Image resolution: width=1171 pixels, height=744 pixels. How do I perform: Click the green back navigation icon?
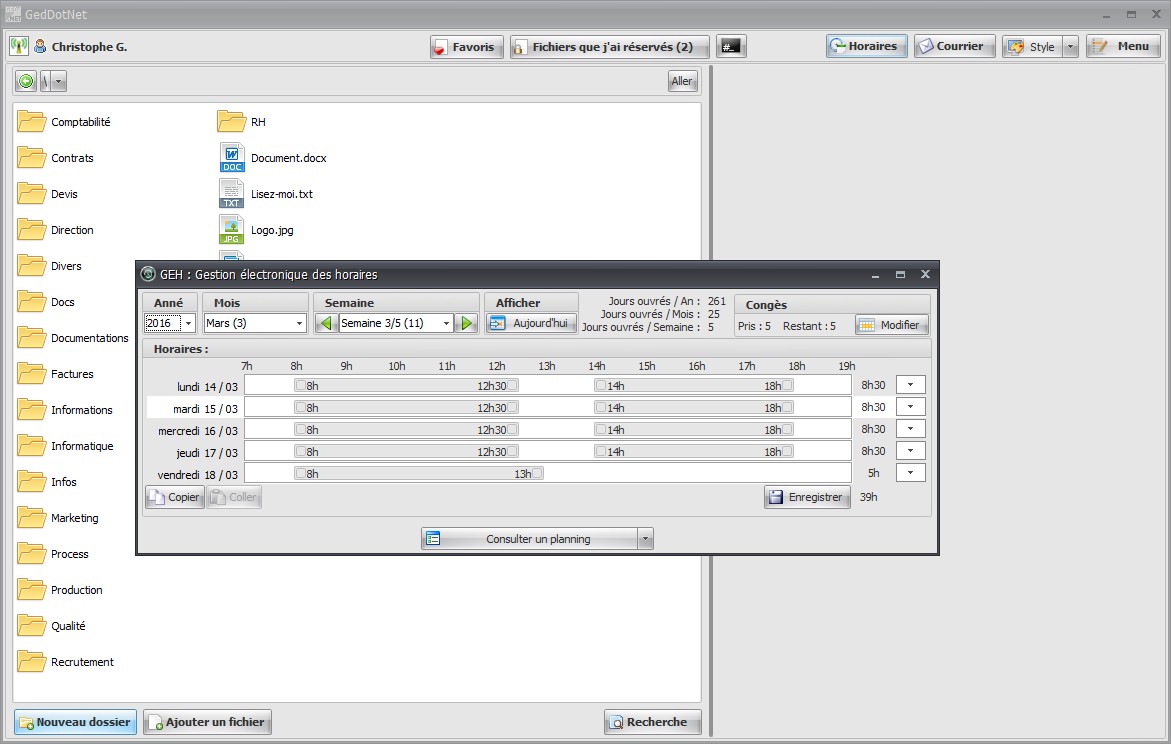26,81
